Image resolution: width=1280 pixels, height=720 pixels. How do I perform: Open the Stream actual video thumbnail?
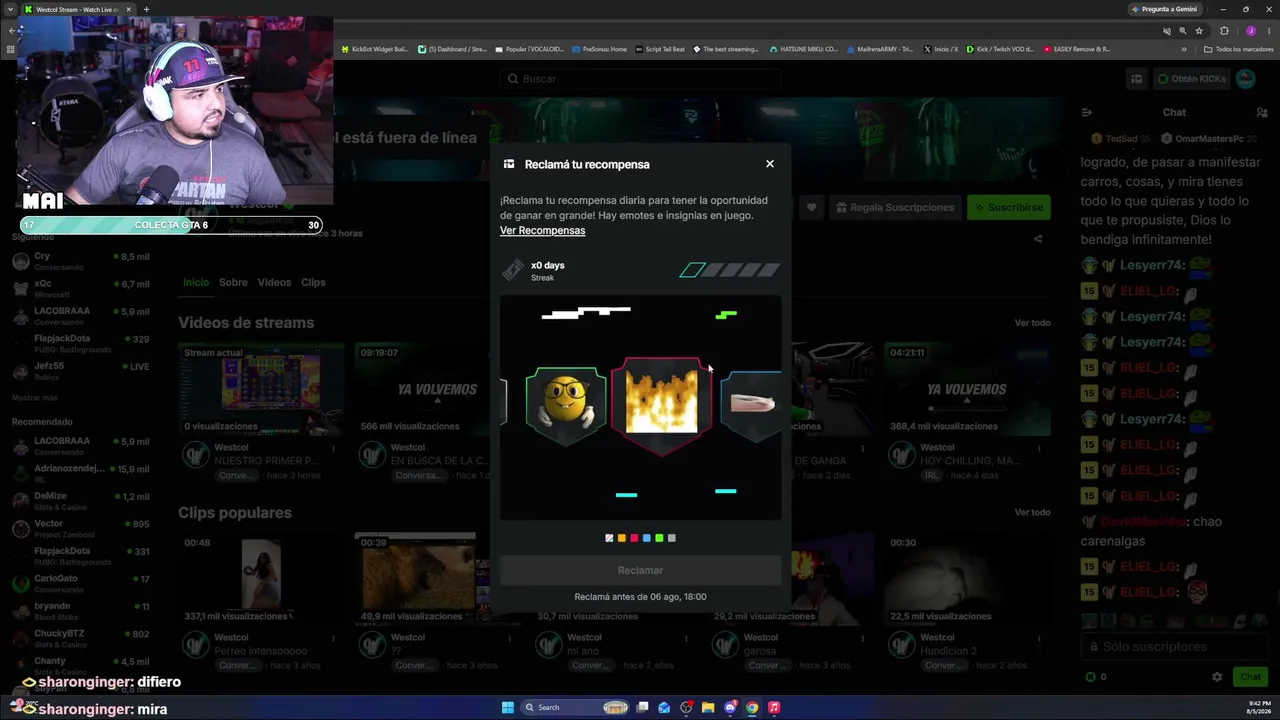pos(261,389)
